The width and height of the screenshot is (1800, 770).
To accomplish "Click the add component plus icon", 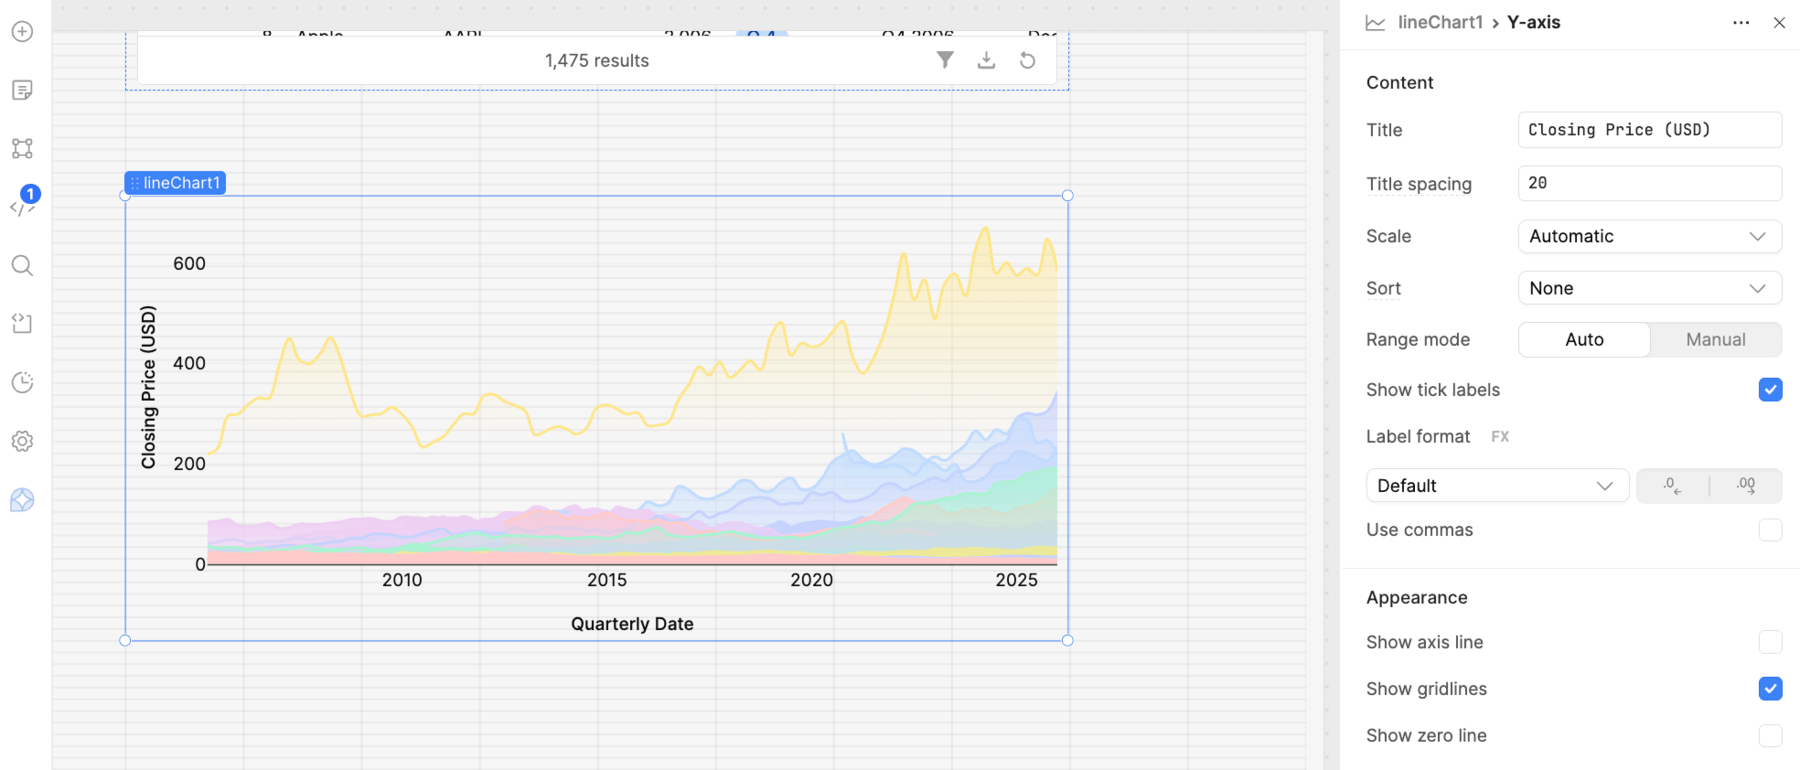I will click(22, 32).
